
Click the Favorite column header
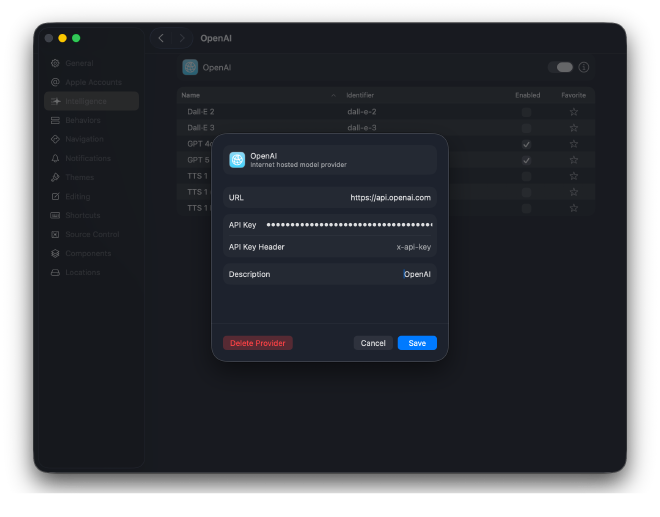[x=573, y=95]
